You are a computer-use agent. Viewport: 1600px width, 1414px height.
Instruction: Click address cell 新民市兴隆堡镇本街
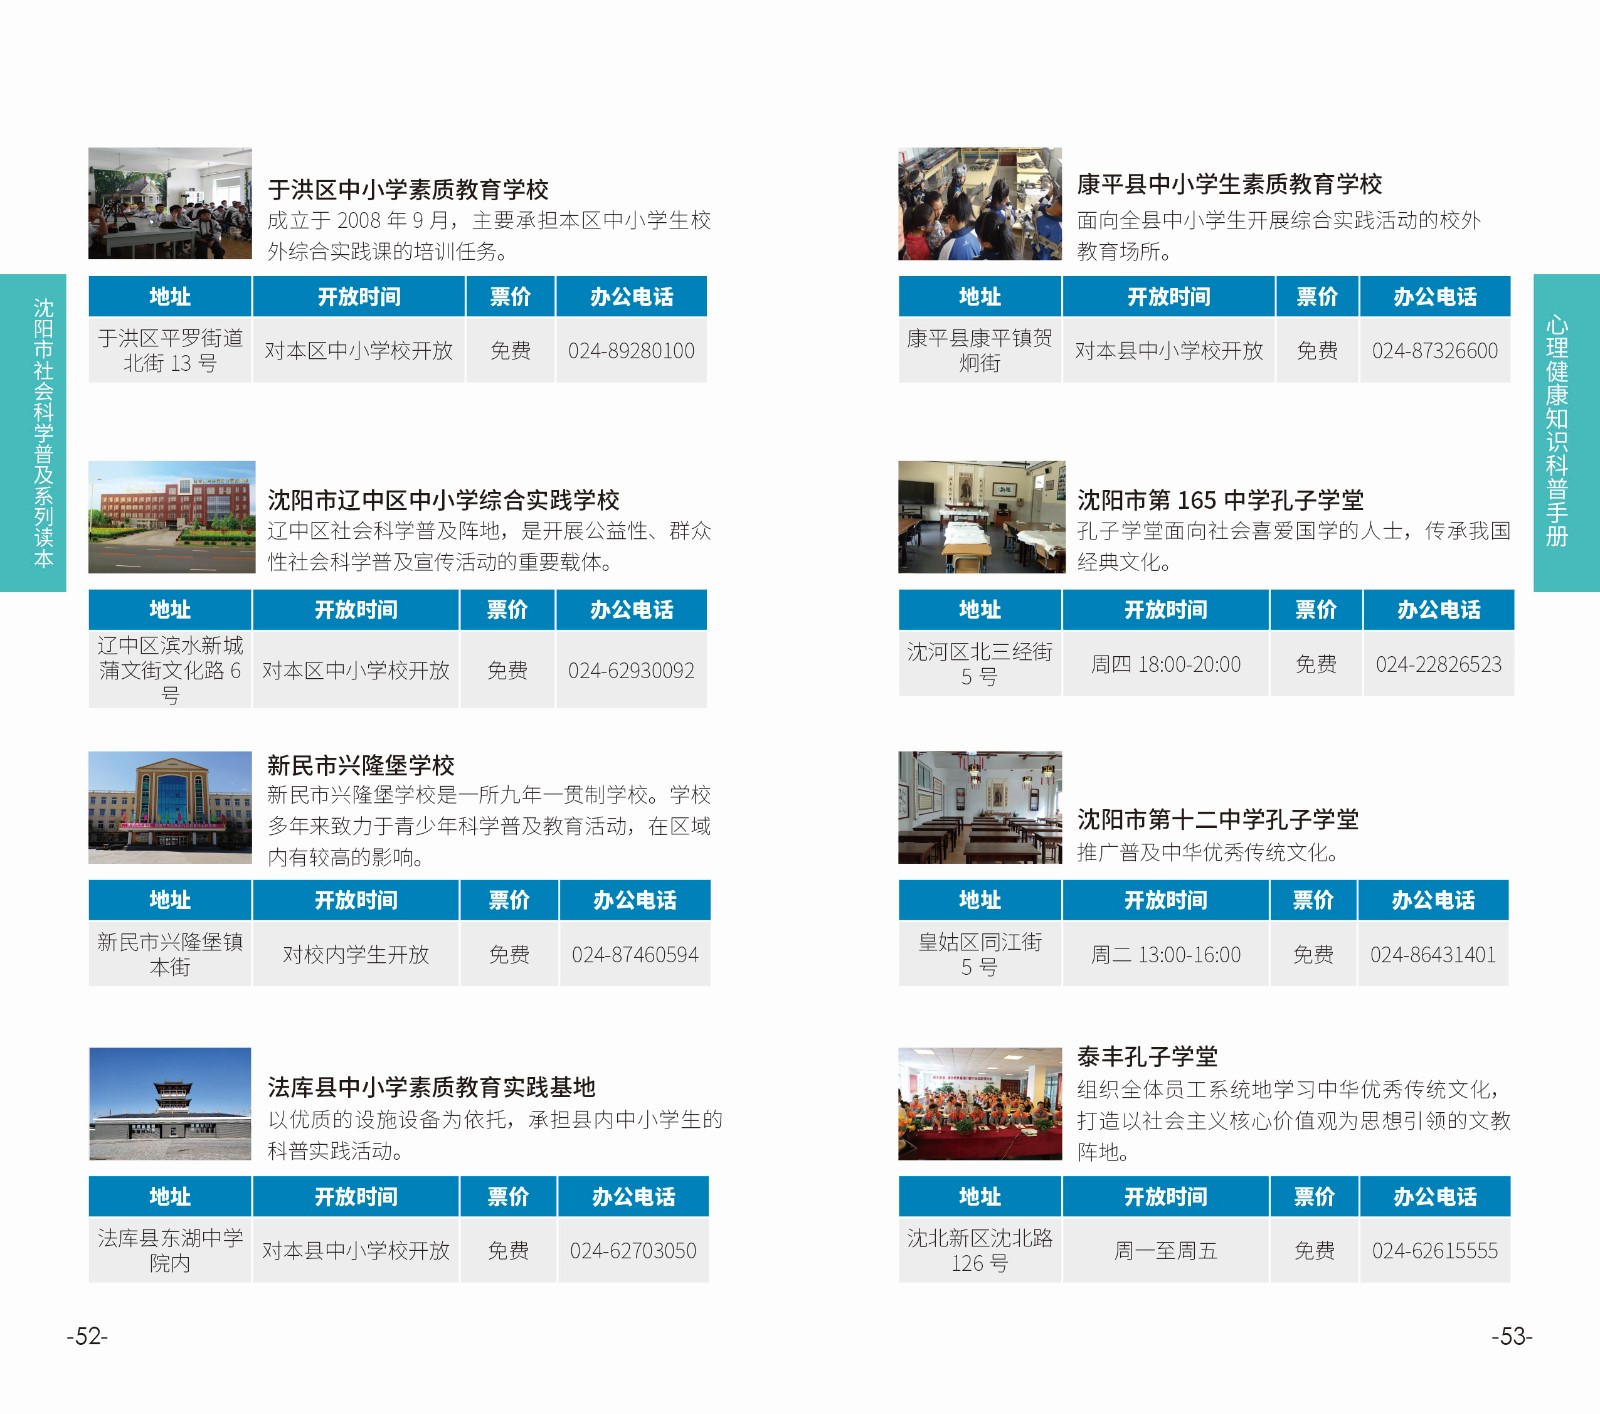coord(170,954)
